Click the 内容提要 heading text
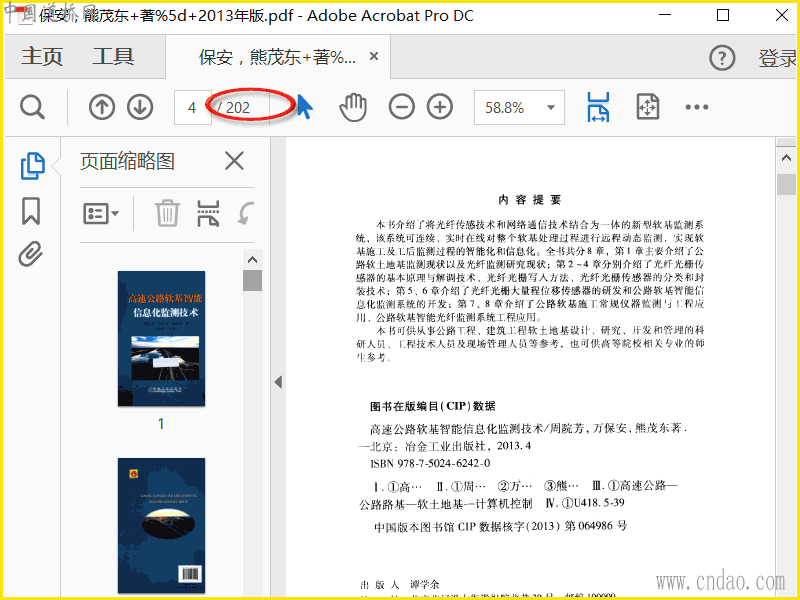Image resolution: width=800 pixels, height=600 pixels. (x=530, y=200)
